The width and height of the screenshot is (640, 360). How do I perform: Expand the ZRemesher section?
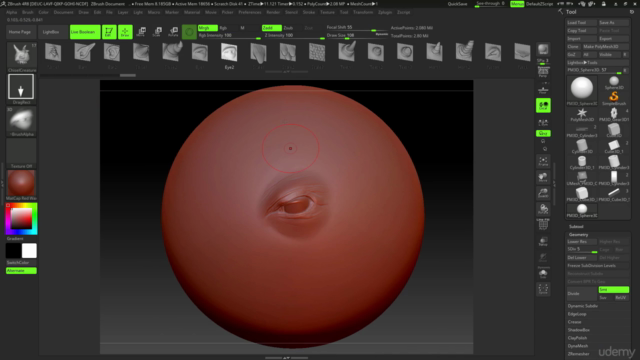578,354
